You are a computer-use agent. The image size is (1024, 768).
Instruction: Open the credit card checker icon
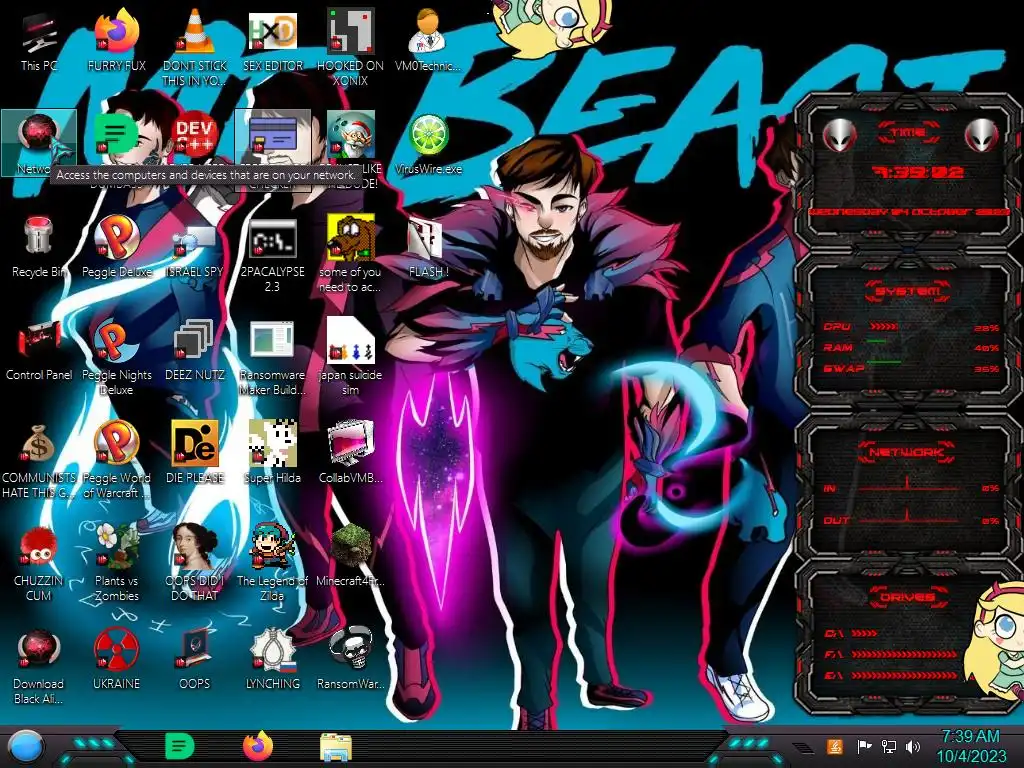(272, 135)
